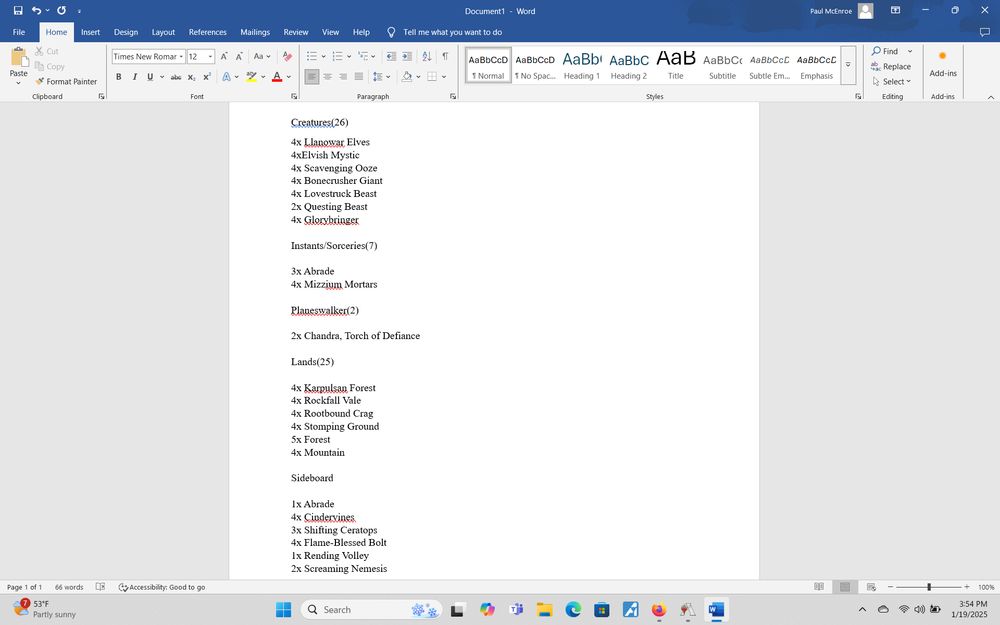The image size is (1000, 625).
Task: Open the References tab
Action: [x=207, y=32]
